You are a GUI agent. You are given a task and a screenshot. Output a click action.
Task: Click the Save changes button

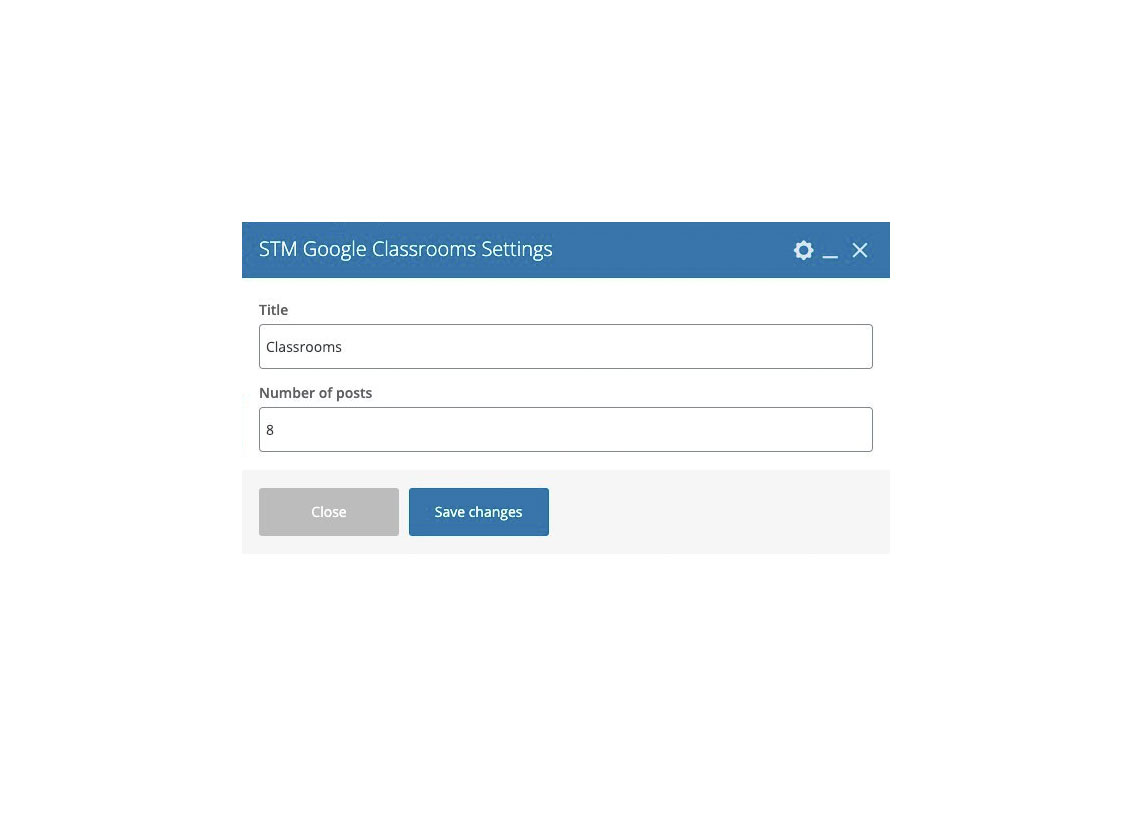coord(478,512)
